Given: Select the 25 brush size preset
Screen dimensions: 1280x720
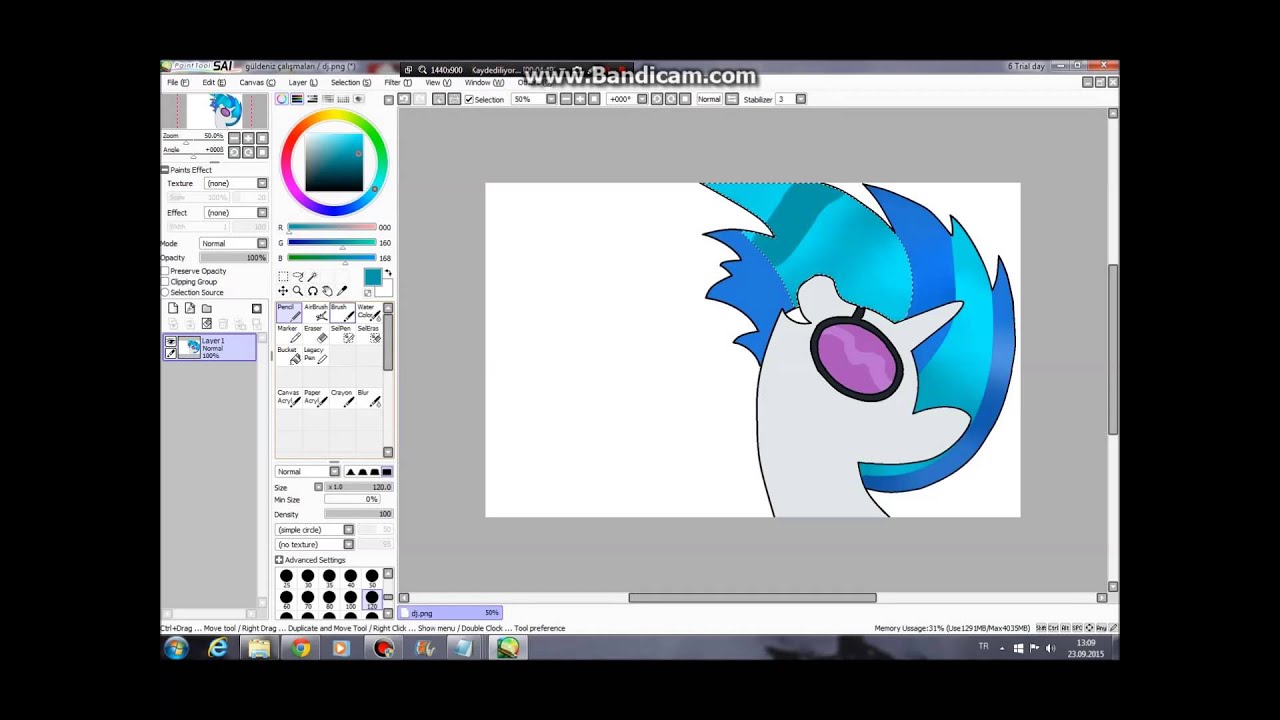Looking at the screenshot, I should (286, 577).
